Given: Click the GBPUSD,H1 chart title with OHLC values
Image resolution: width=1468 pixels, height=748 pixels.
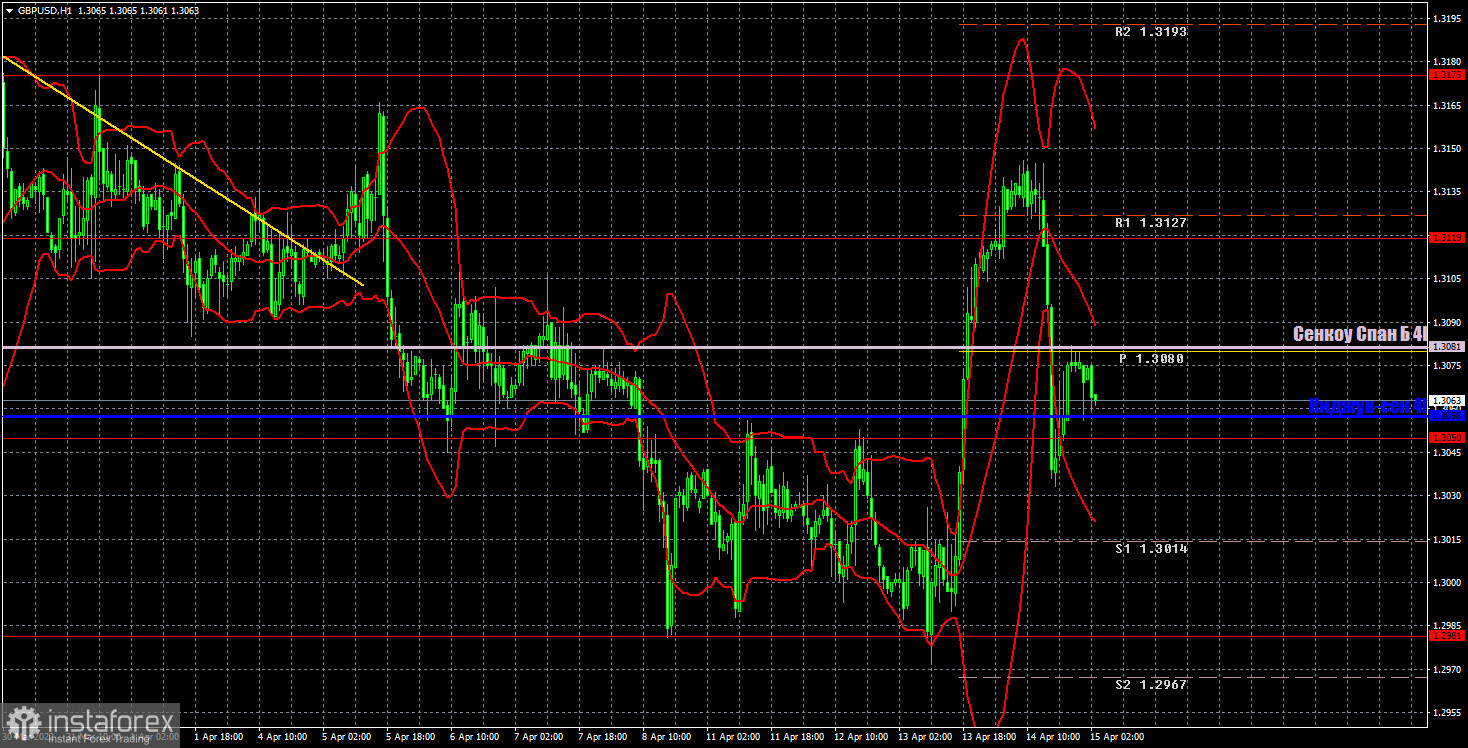Looking at the screenshot, I should point(106,9).
